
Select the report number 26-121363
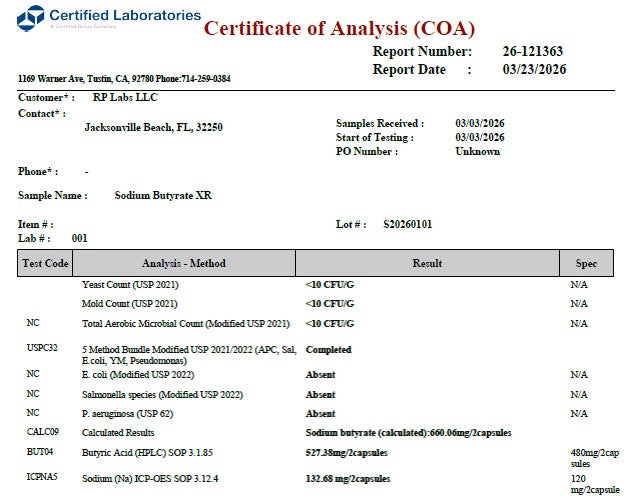tap(533, 51)
